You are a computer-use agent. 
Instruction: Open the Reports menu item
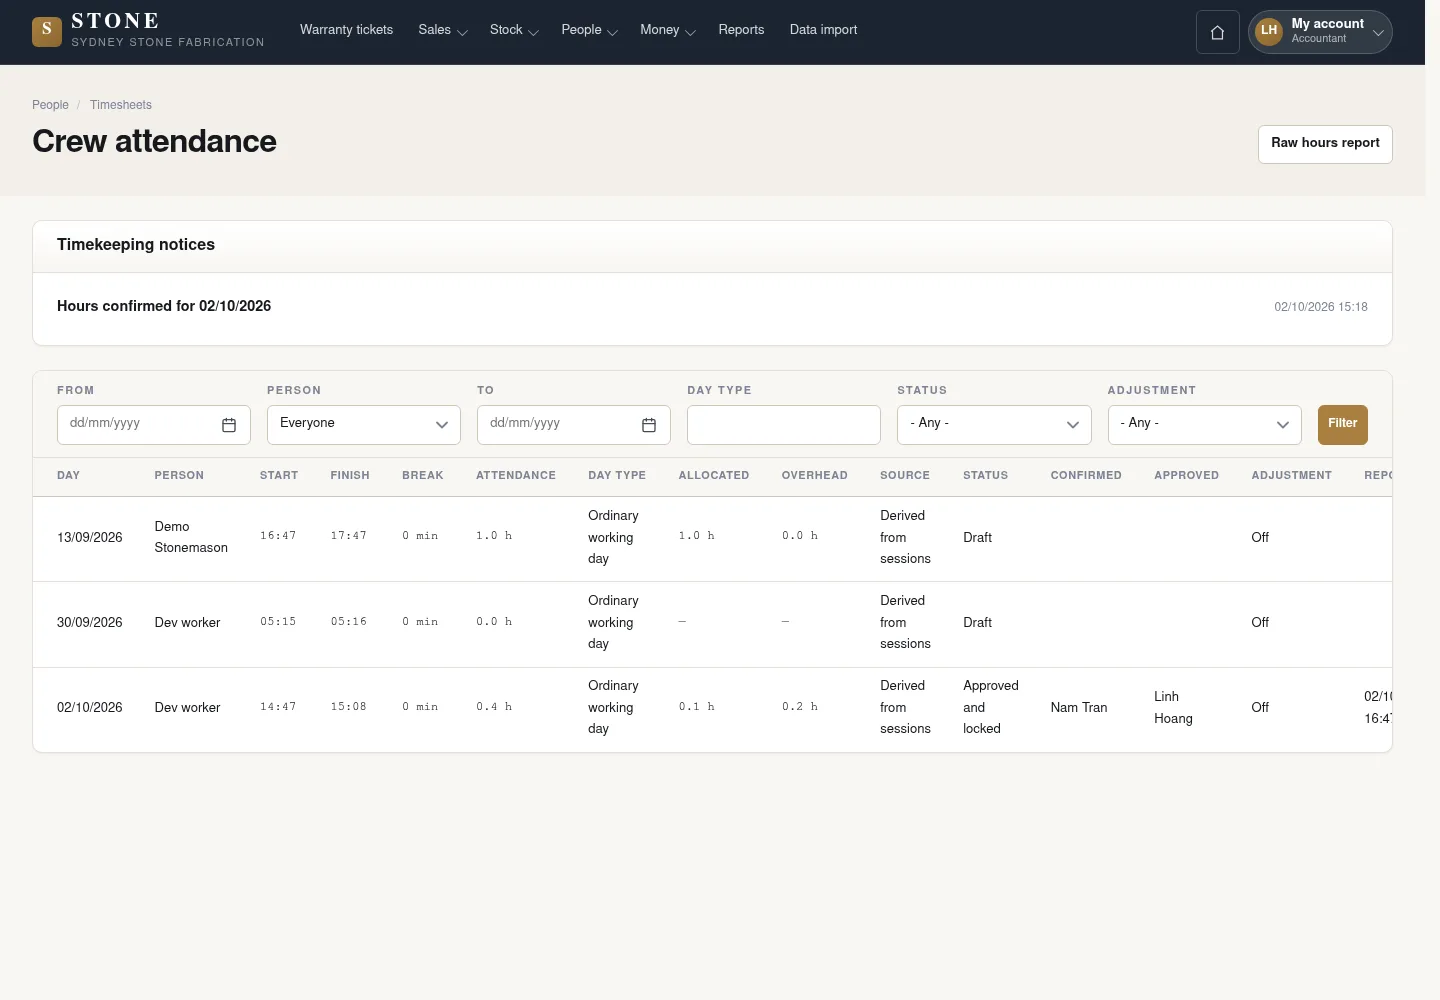[x=741, y=30]
